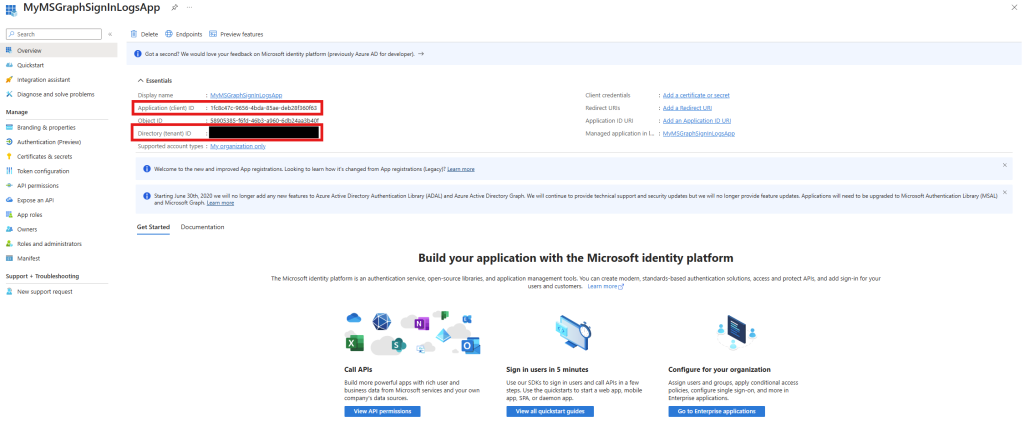Click the Owners people icon
Viewport: 1024px width, 436px height.
tap(9, 229)
